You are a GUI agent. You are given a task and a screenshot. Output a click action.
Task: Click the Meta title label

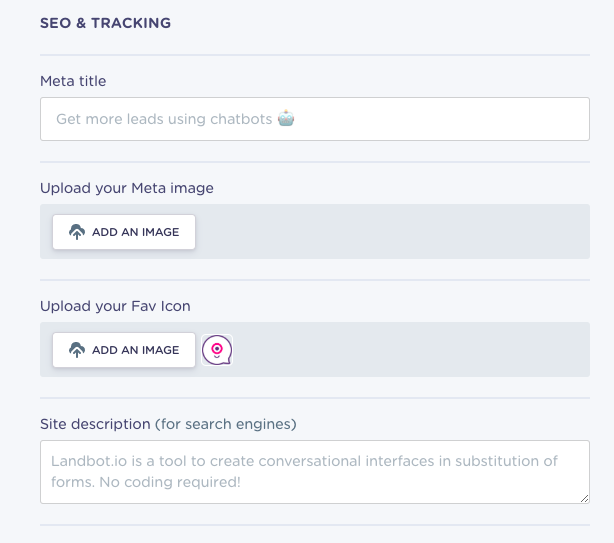point(73,81)
